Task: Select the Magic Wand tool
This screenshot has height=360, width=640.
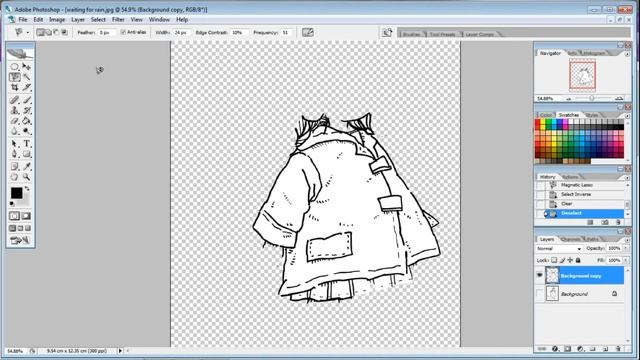Action: coord(27,77)
